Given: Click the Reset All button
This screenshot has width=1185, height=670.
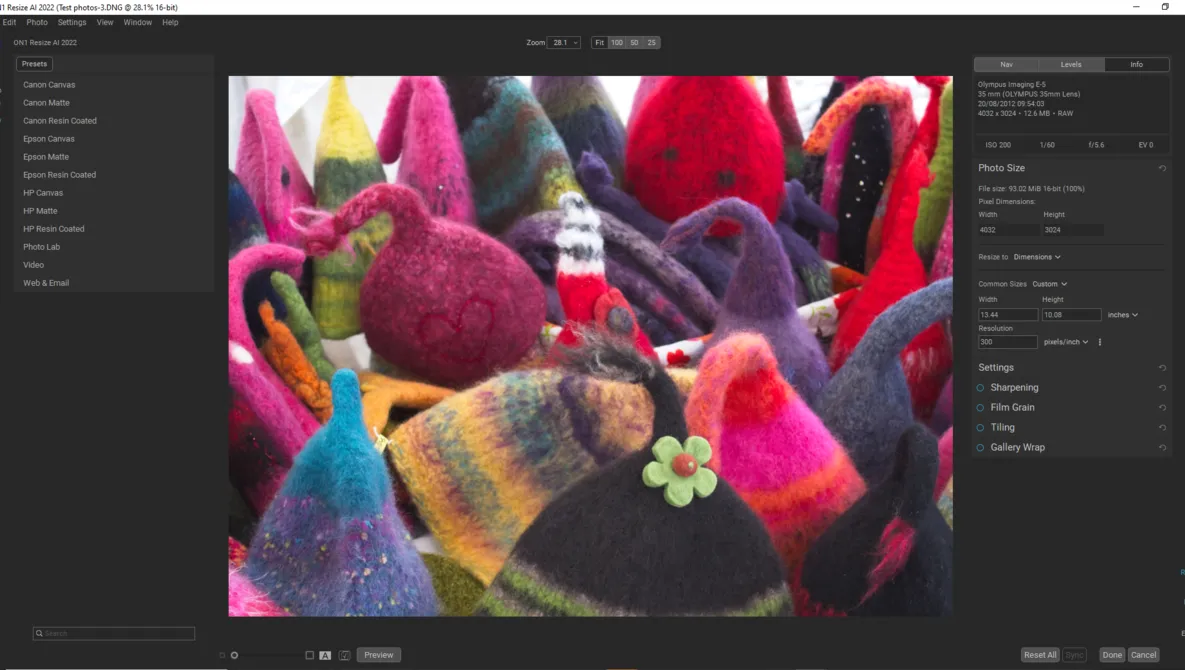Looking at the screenshot, I should pyautogui.click(x=1040, y=655).
